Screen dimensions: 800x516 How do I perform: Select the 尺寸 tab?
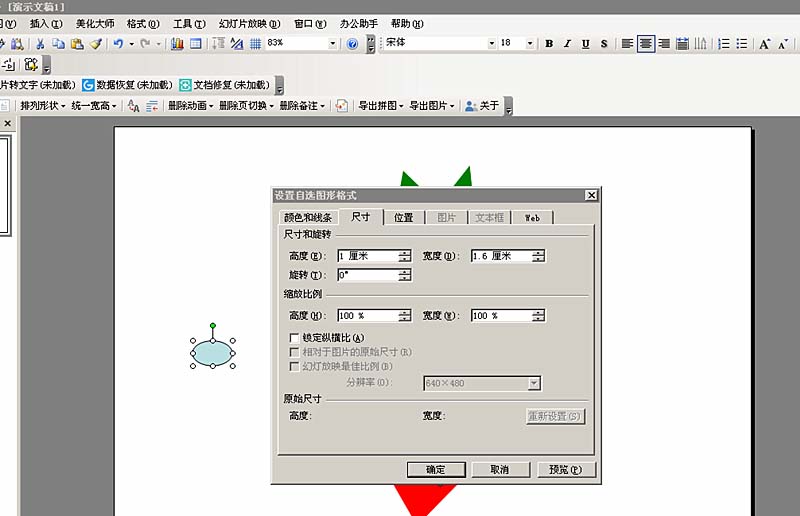point(361,216)
